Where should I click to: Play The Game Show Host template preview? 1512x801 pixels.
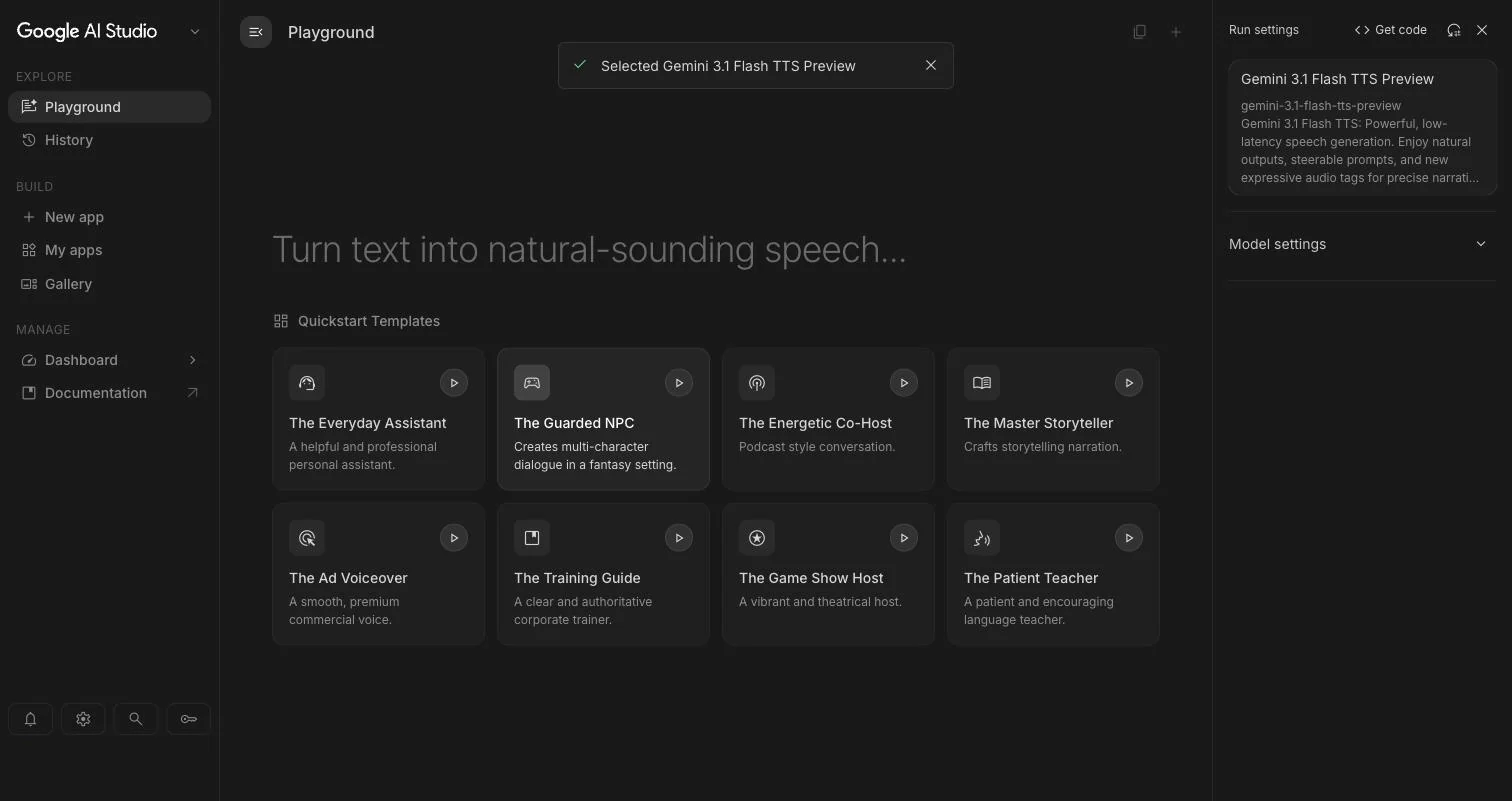click(904, 538)
